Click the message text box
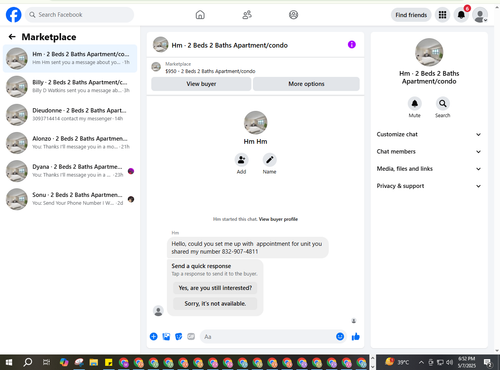The width and height of the screenshot is (500, 370). (267, 337)
